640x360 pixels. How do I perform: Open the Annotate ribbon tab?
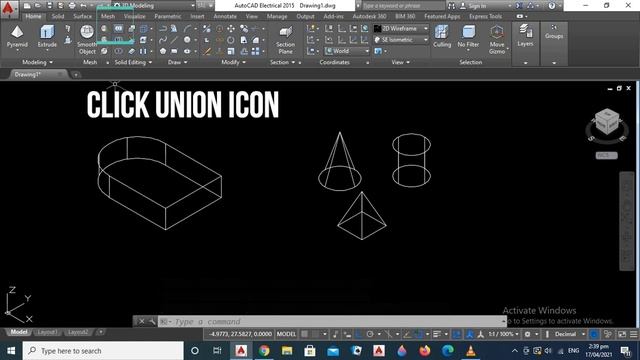click(225, 16)
